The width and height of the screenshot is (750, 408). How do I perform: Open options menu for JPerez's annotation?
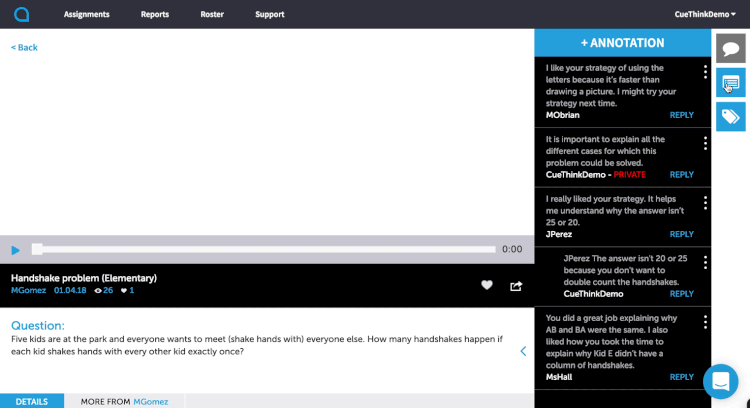pos(705,203)
